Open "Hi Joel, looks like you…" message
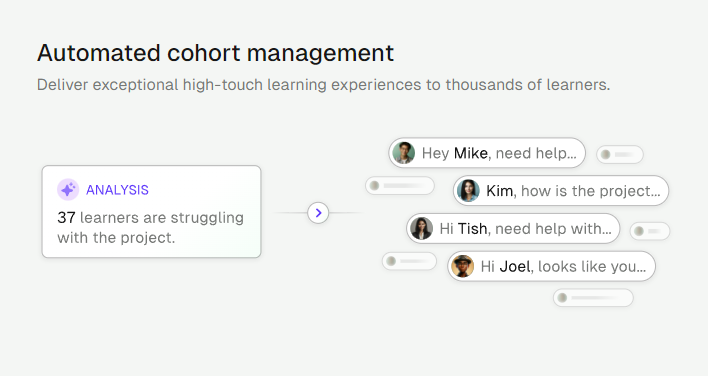708x376 pixels. [551, 266]
